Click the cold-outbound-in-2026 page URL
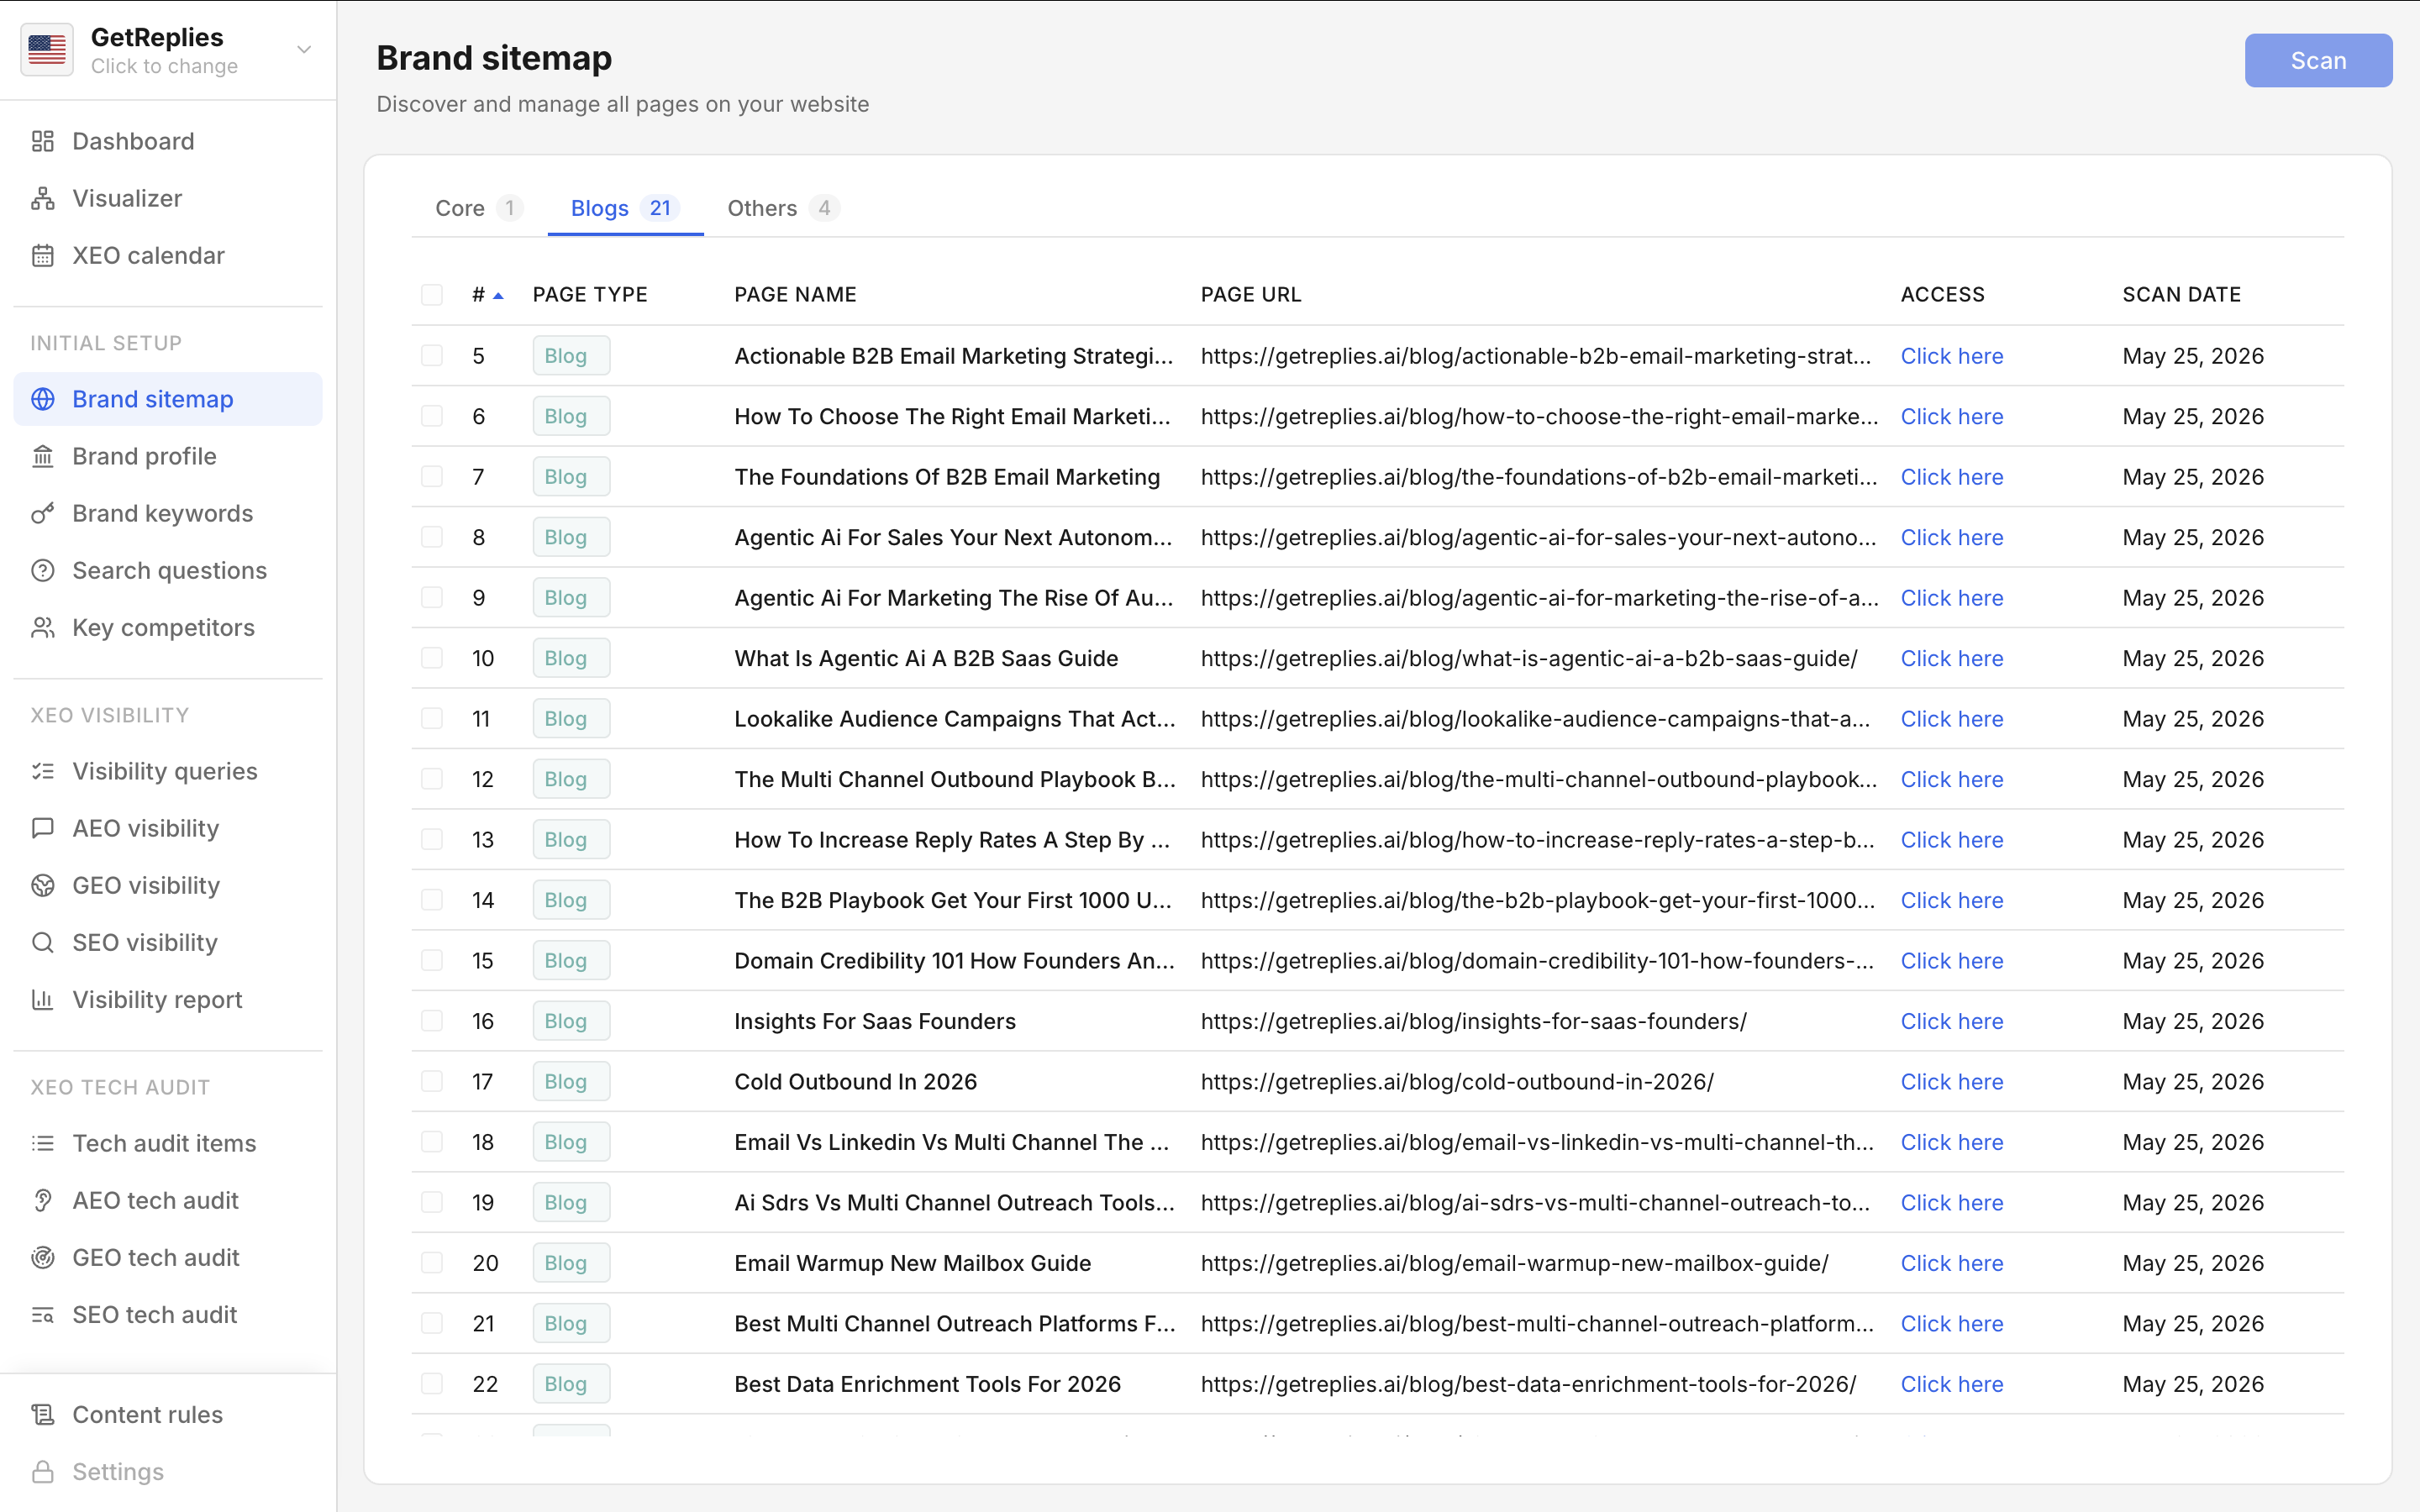Viewport: 2420px width, 1512px height. coord(1457,1081)
